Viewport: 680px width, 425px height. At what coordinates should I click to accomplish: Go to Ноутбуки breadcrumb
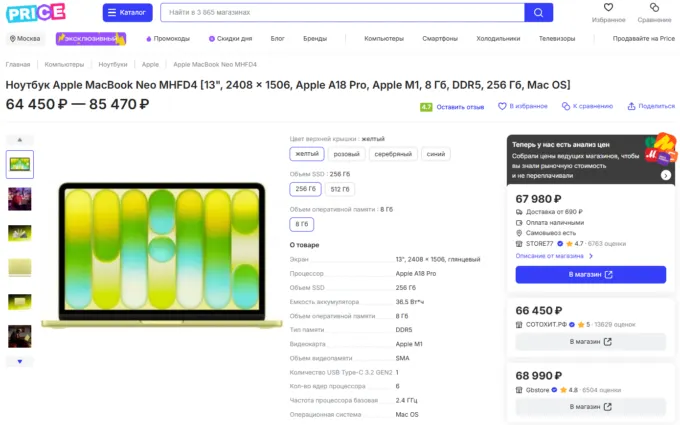pyautogui.click(x=113, y=65)
